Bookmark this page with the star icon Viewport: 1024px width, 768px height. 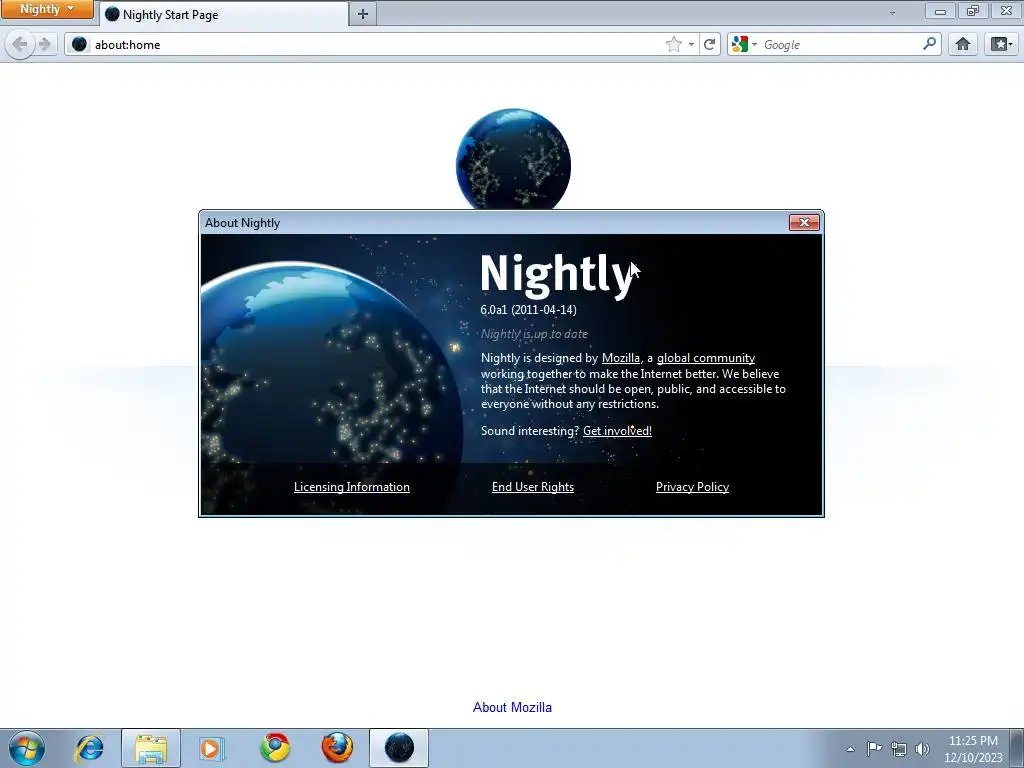pos(673,44)
